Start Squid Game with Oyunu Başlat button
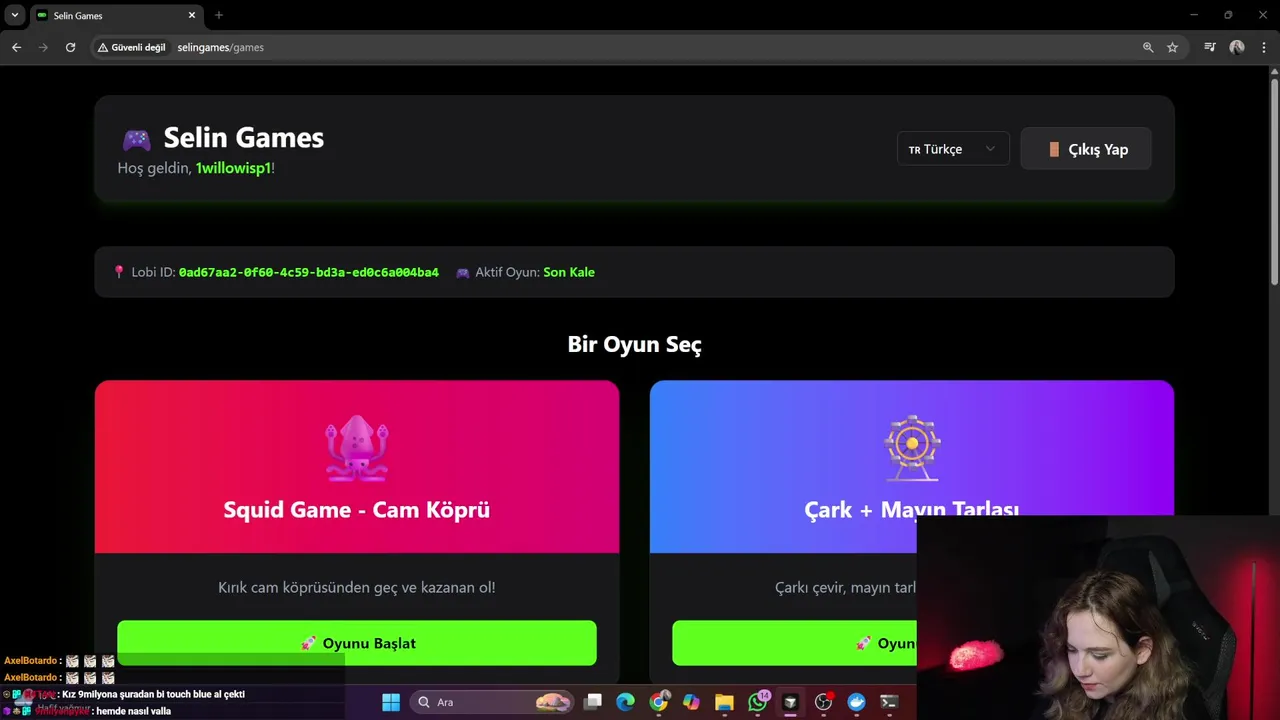 click(x=357, y=643)
